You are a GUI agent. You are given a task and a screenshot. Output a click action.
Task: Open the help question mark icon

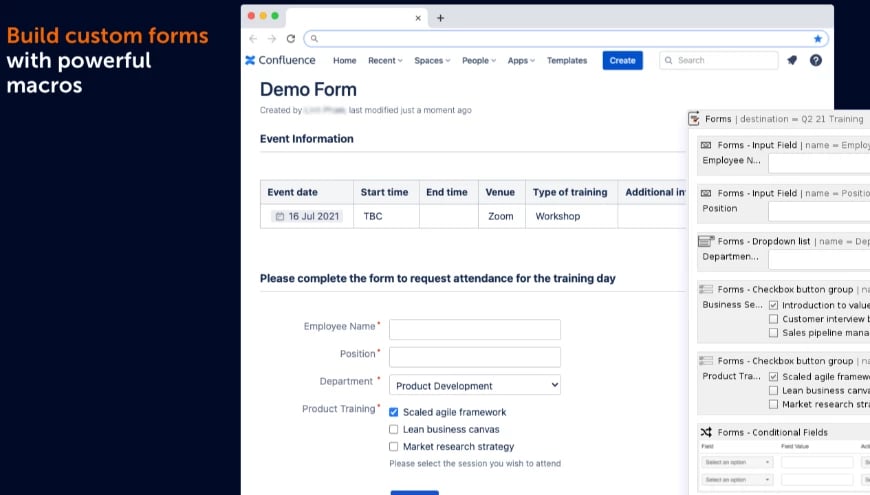(x=816, y=60)
